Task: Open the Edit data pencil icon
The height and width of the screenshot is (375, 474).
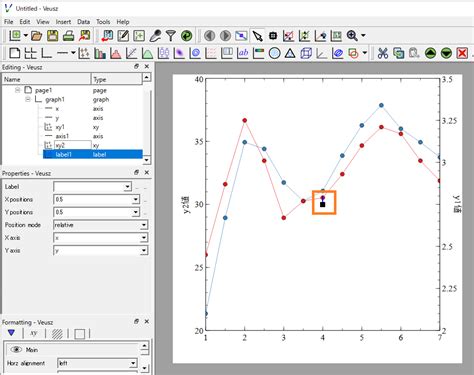Action: click(x=123, y=35)
